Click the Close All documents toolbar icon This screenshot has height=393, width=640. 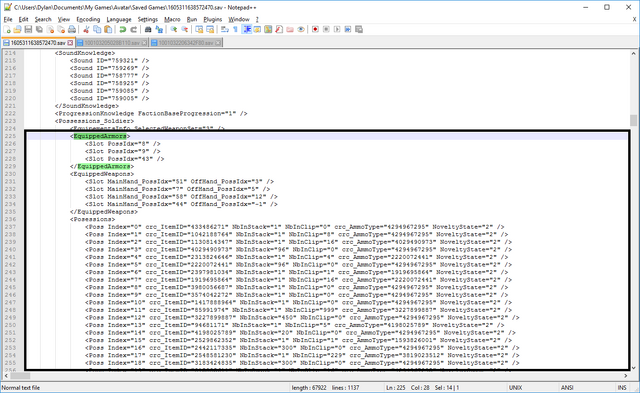click(61, 29)
